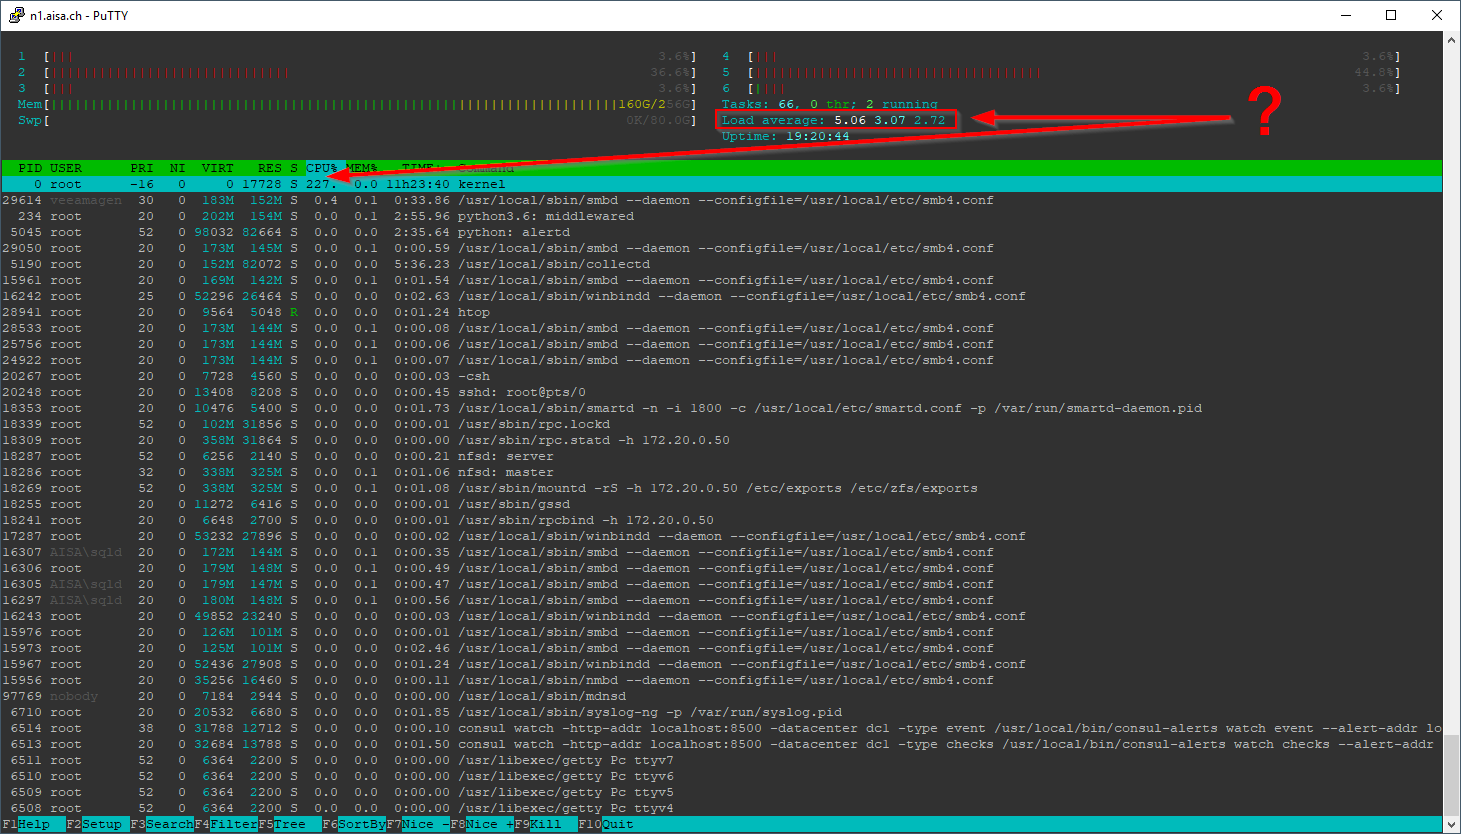Viewport: 1461px width, 834px height.
Task: Click the scrollbar down arrow
Action: pyautogui.click(x=1451, y=825)
